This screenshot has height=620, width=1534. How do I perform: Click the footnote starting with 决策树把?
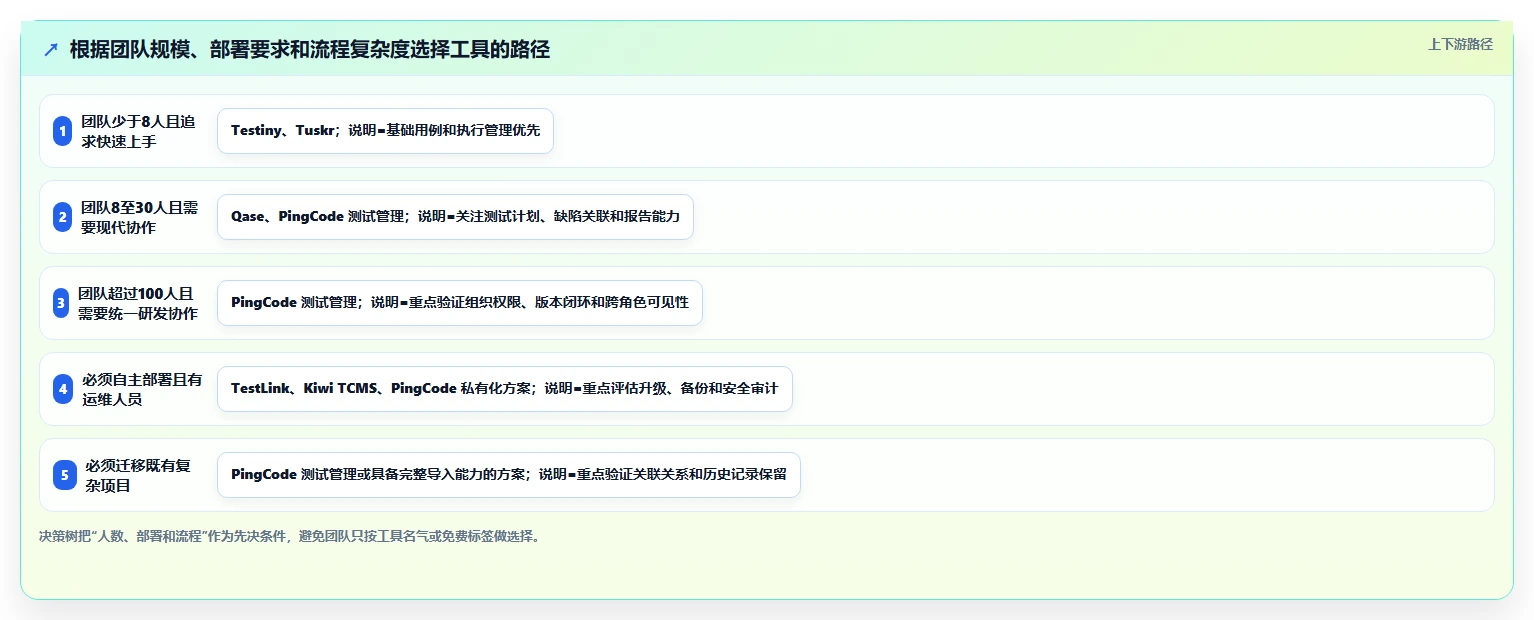click(x=291, y=536)
